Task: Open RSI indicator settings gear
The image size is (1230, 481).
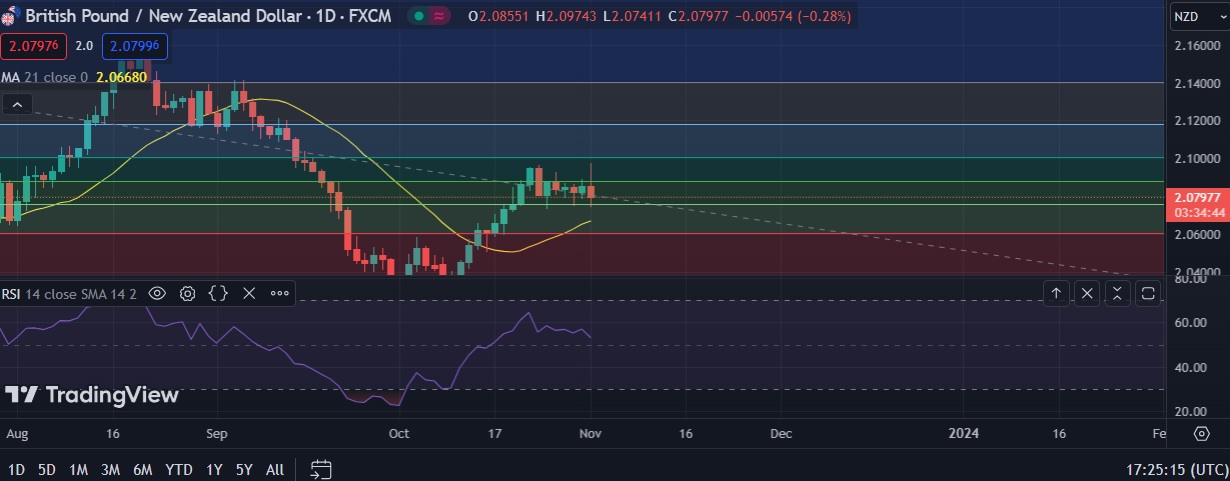Action: 187,293
